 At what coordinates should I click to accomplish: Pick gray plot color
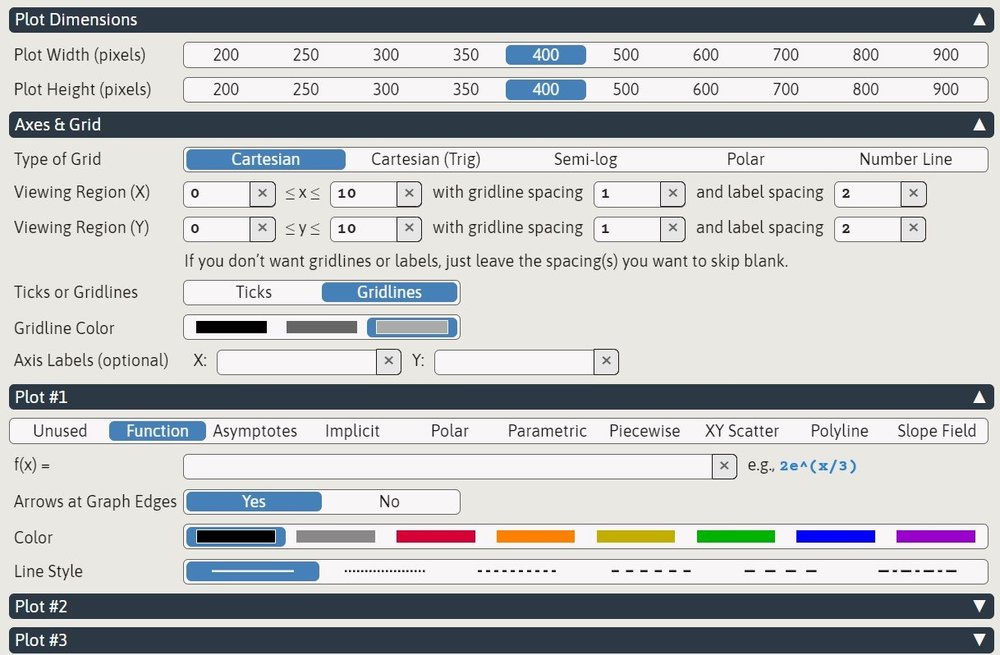tap(335, 536)
